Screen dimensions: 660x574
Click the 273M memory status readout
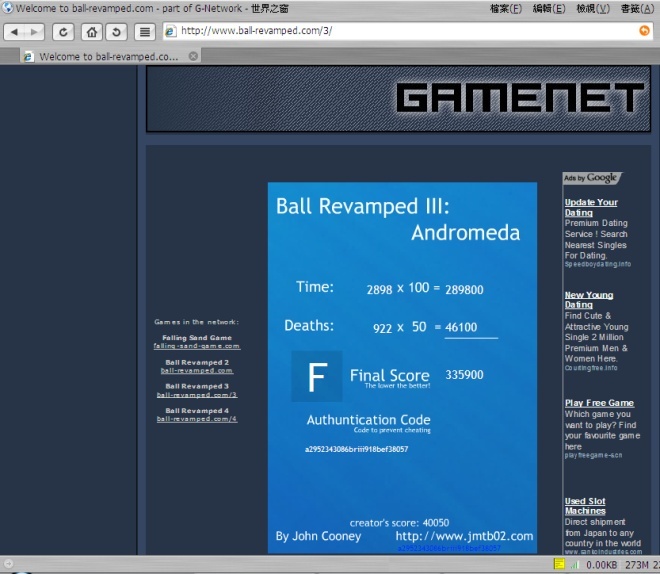pos(636,565)
